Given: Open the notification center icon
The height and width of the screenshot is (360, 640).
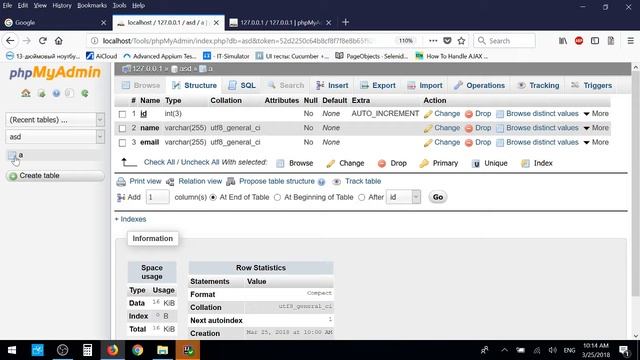Looking at the screenshot, I should point(624,350).
